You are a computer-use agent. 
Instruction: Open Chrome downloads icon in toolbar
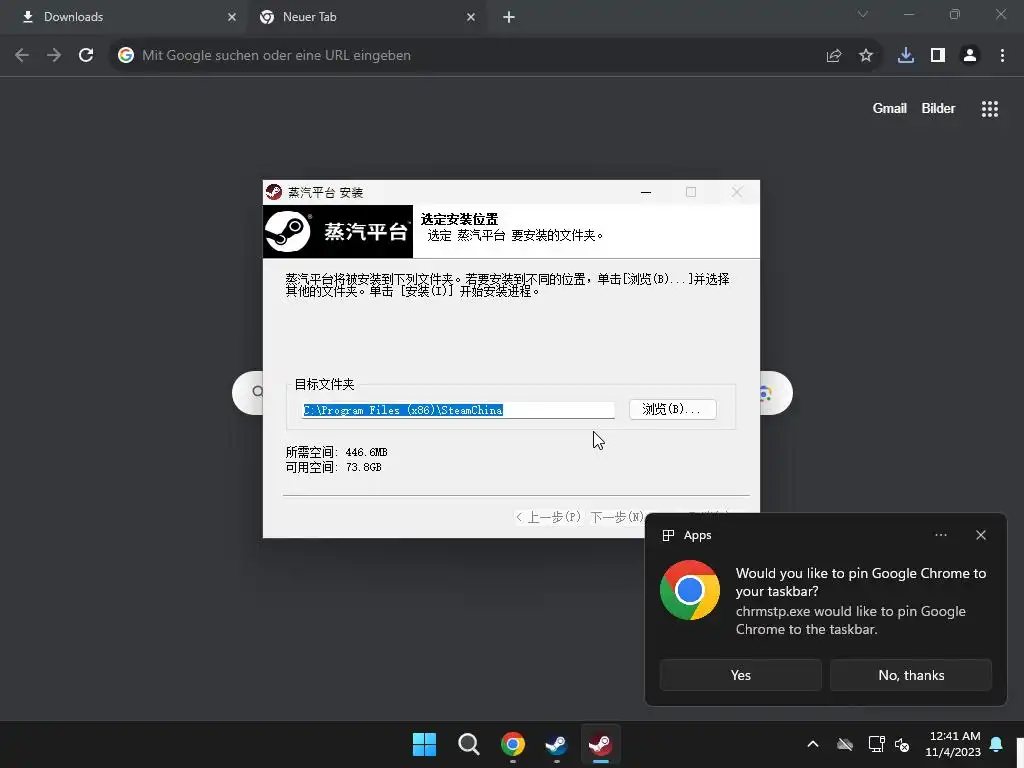pyautogui.click(x=906, y=56)
